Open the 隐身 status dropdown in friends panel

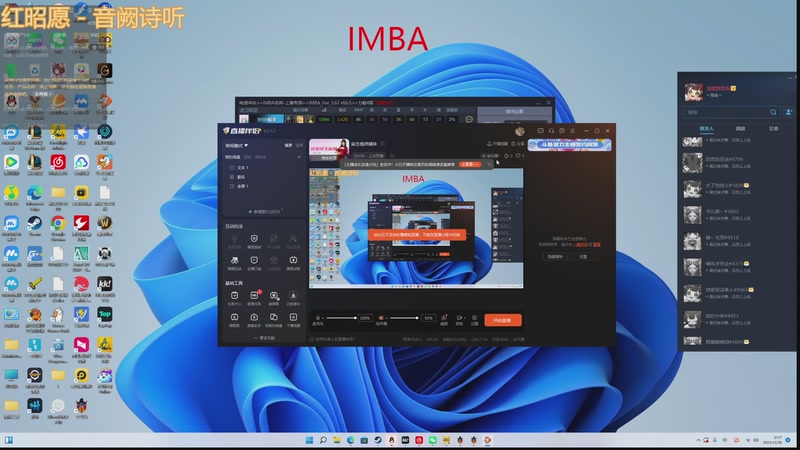(714, 95)
